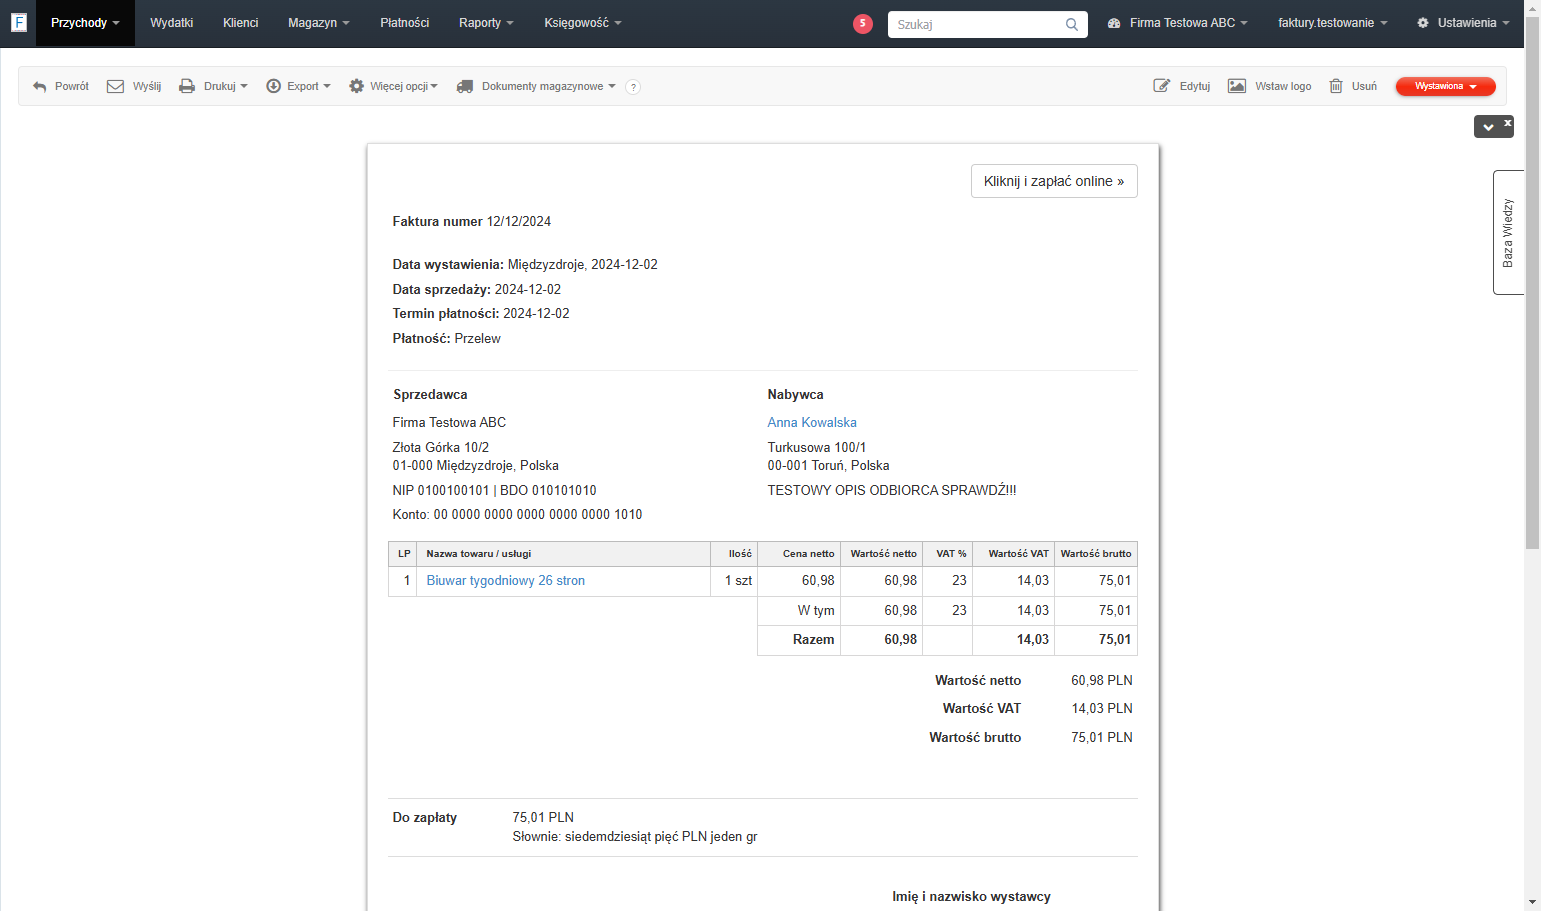Open the red notifications badge showing 5
The width and height of the screenshot is (1541, 911).
(863, 24)
